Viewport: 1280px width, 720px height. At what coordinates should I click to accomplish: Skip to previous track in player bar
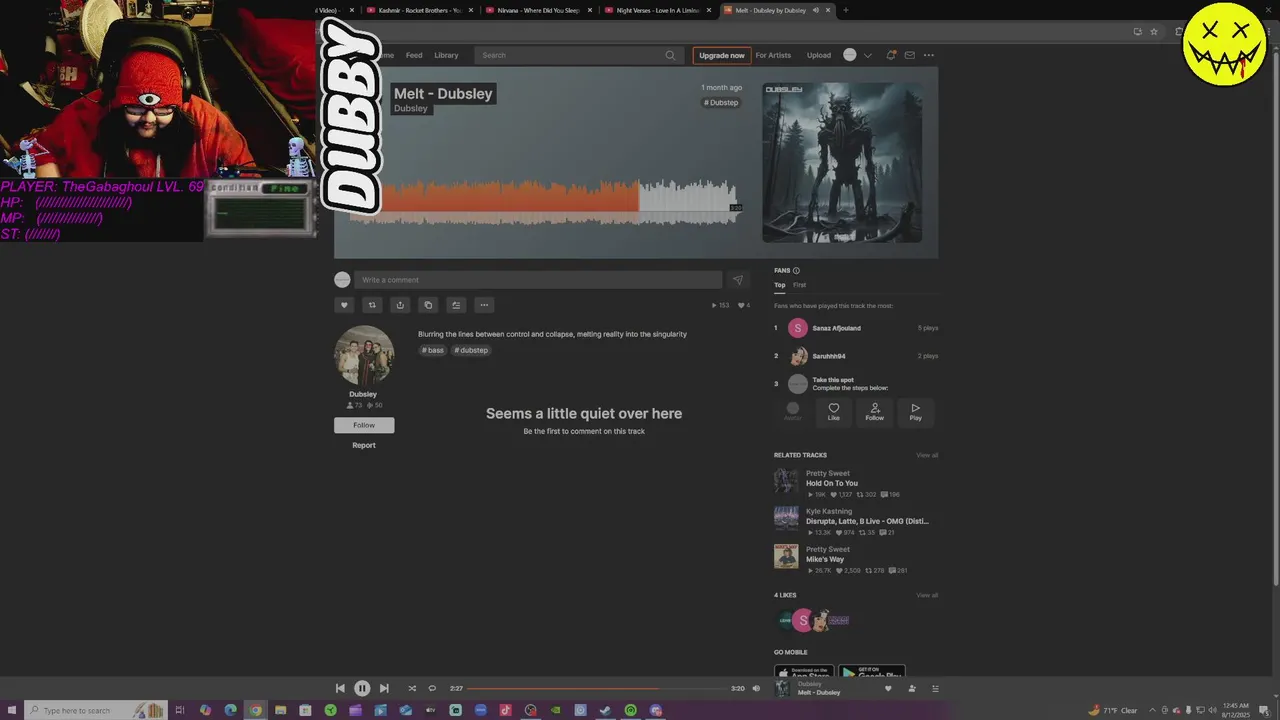coord(340,688)
